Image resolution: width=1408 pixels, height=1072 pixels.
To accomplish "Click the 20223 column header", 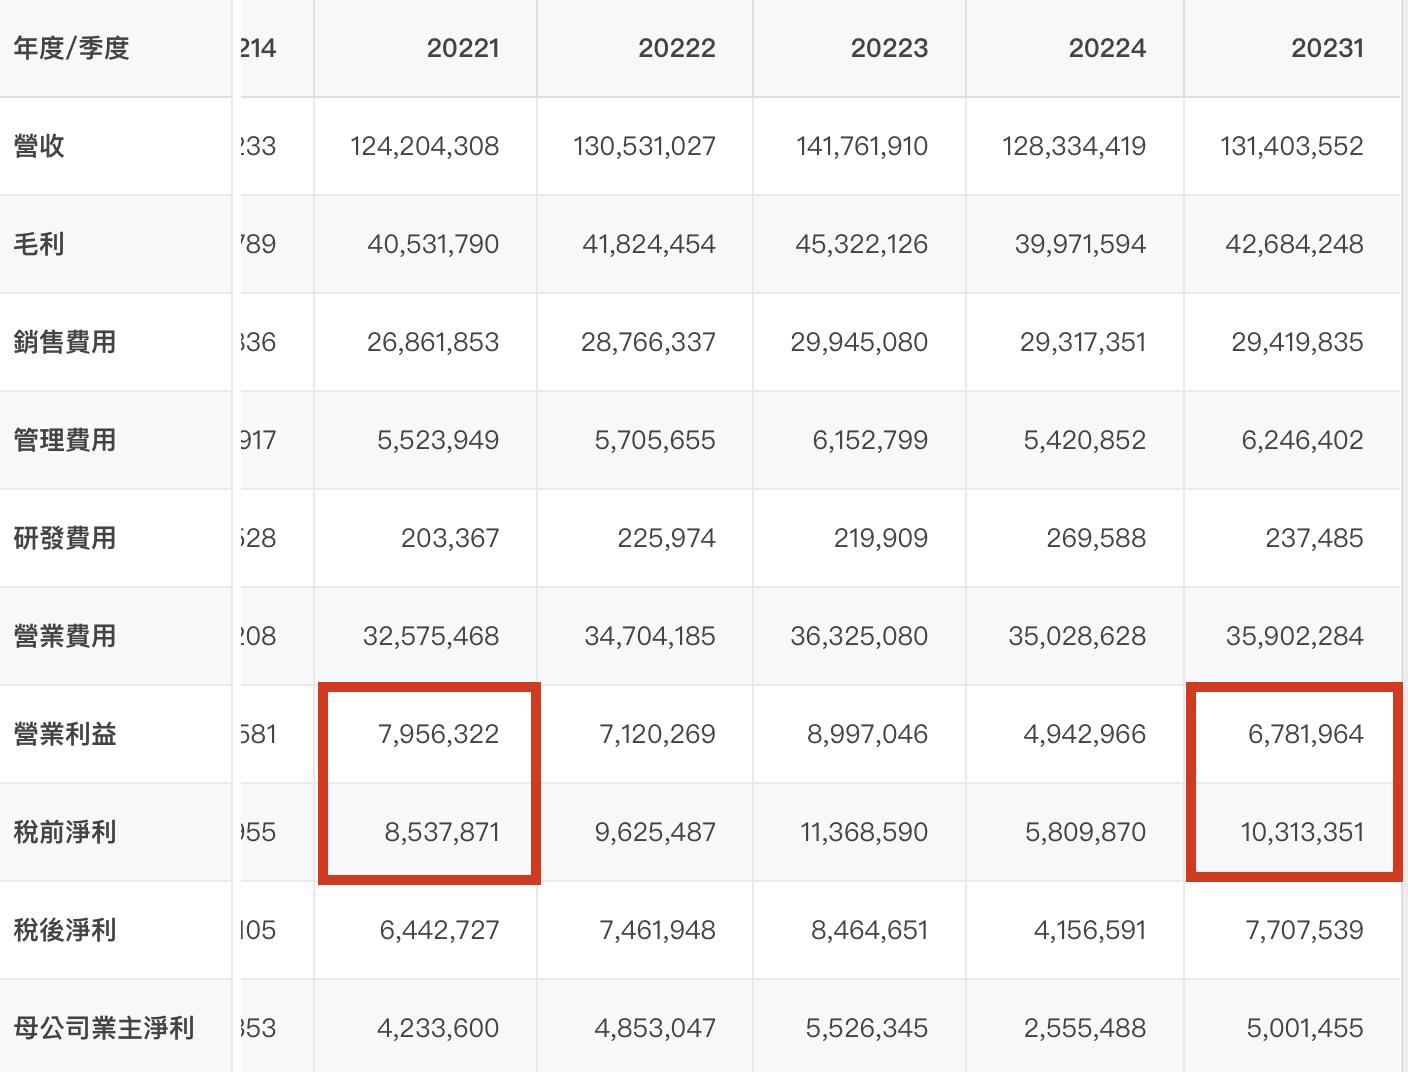I will [x=889, y=48].
